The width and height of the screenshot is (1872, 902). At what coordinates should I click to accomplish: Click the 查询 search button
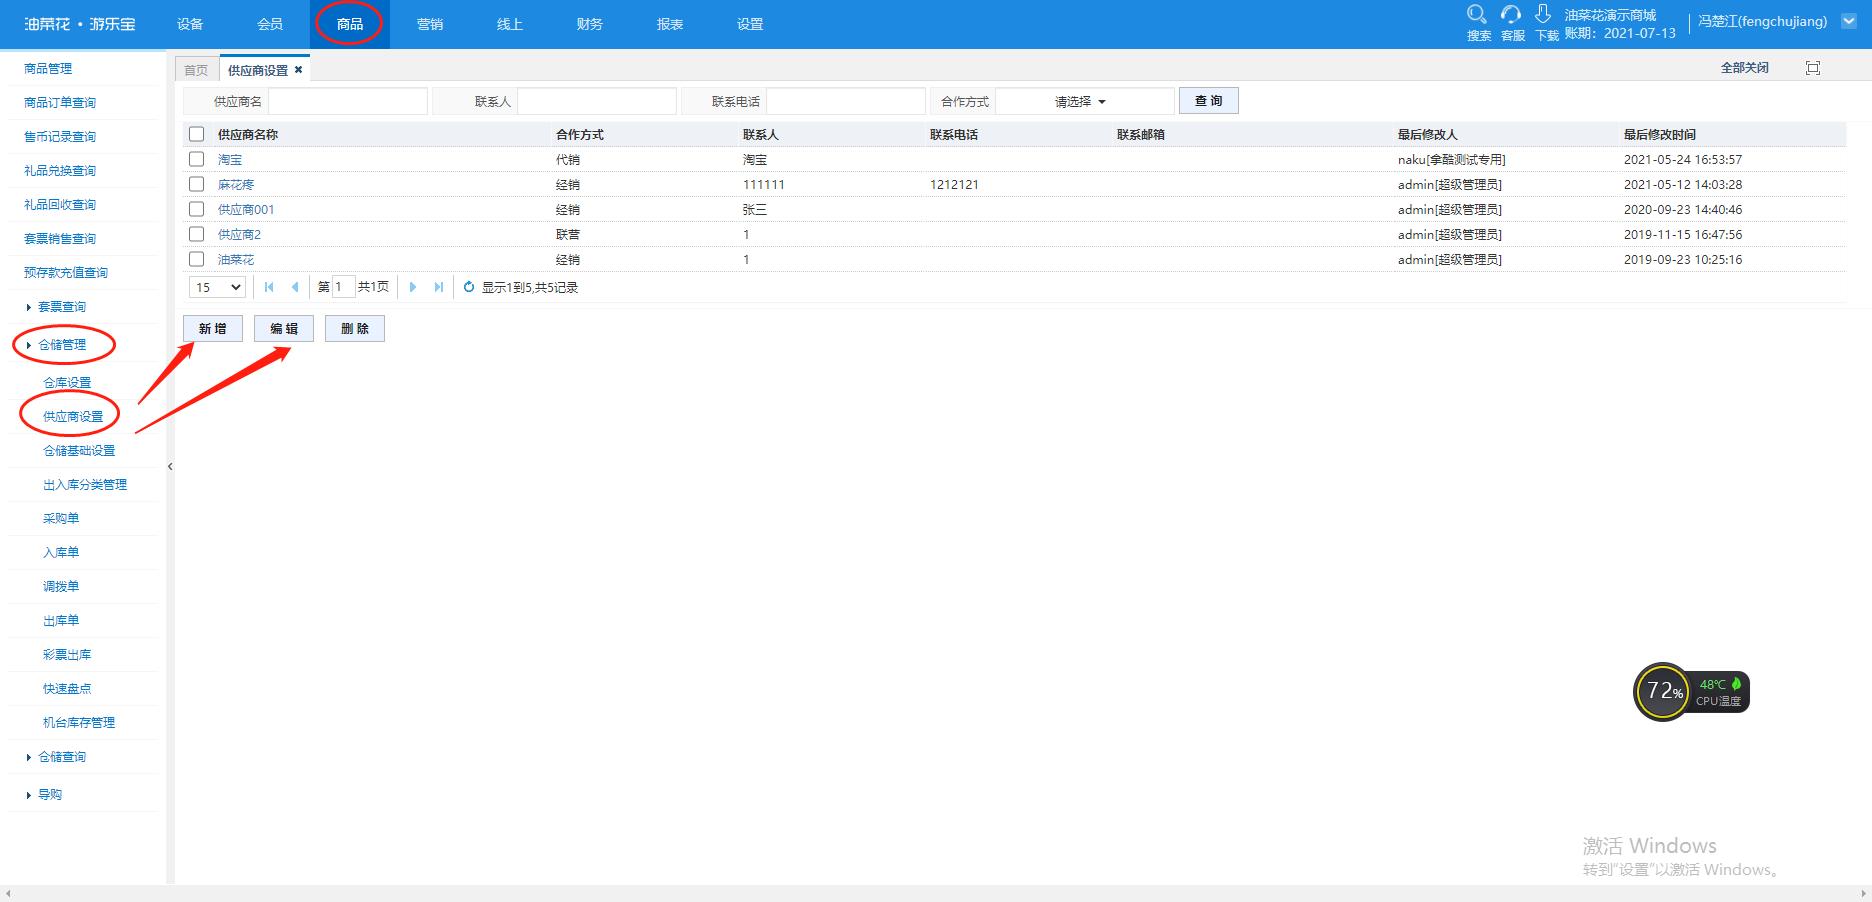1209,101
